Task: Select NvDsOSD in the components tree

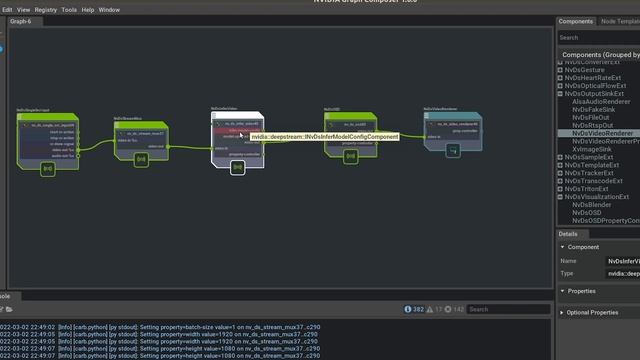Action: [x=587, y=213]
